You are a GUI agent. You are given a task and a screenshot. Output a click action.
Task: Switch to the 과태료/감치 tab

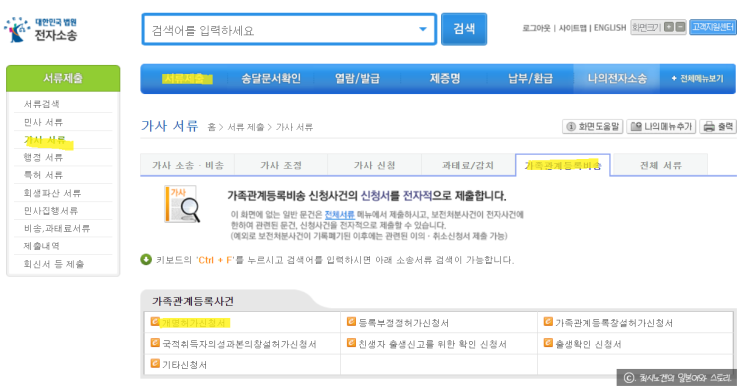(468, 165)
